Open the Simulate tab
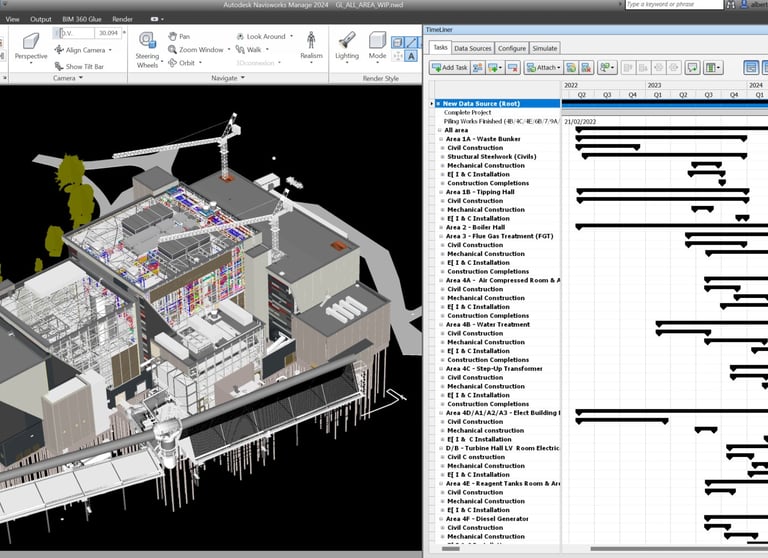 545,48
